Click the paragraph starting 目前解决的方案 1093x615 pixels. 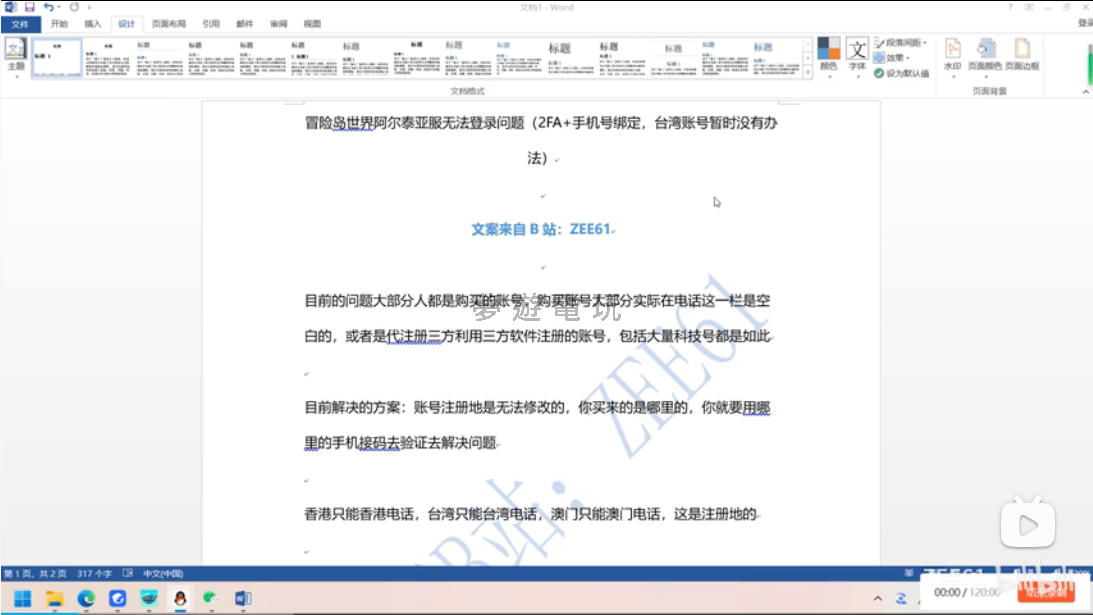(537, 425)
